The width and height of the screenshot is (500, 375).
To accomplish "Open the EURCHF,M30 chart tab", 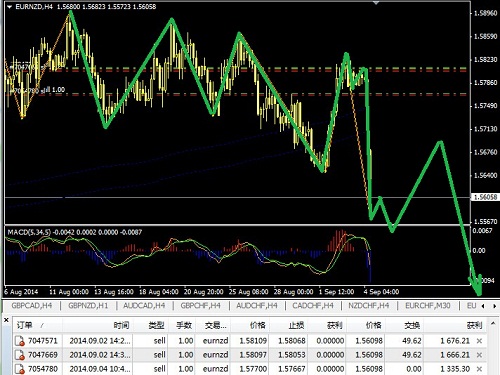I will tap(428, 306).
